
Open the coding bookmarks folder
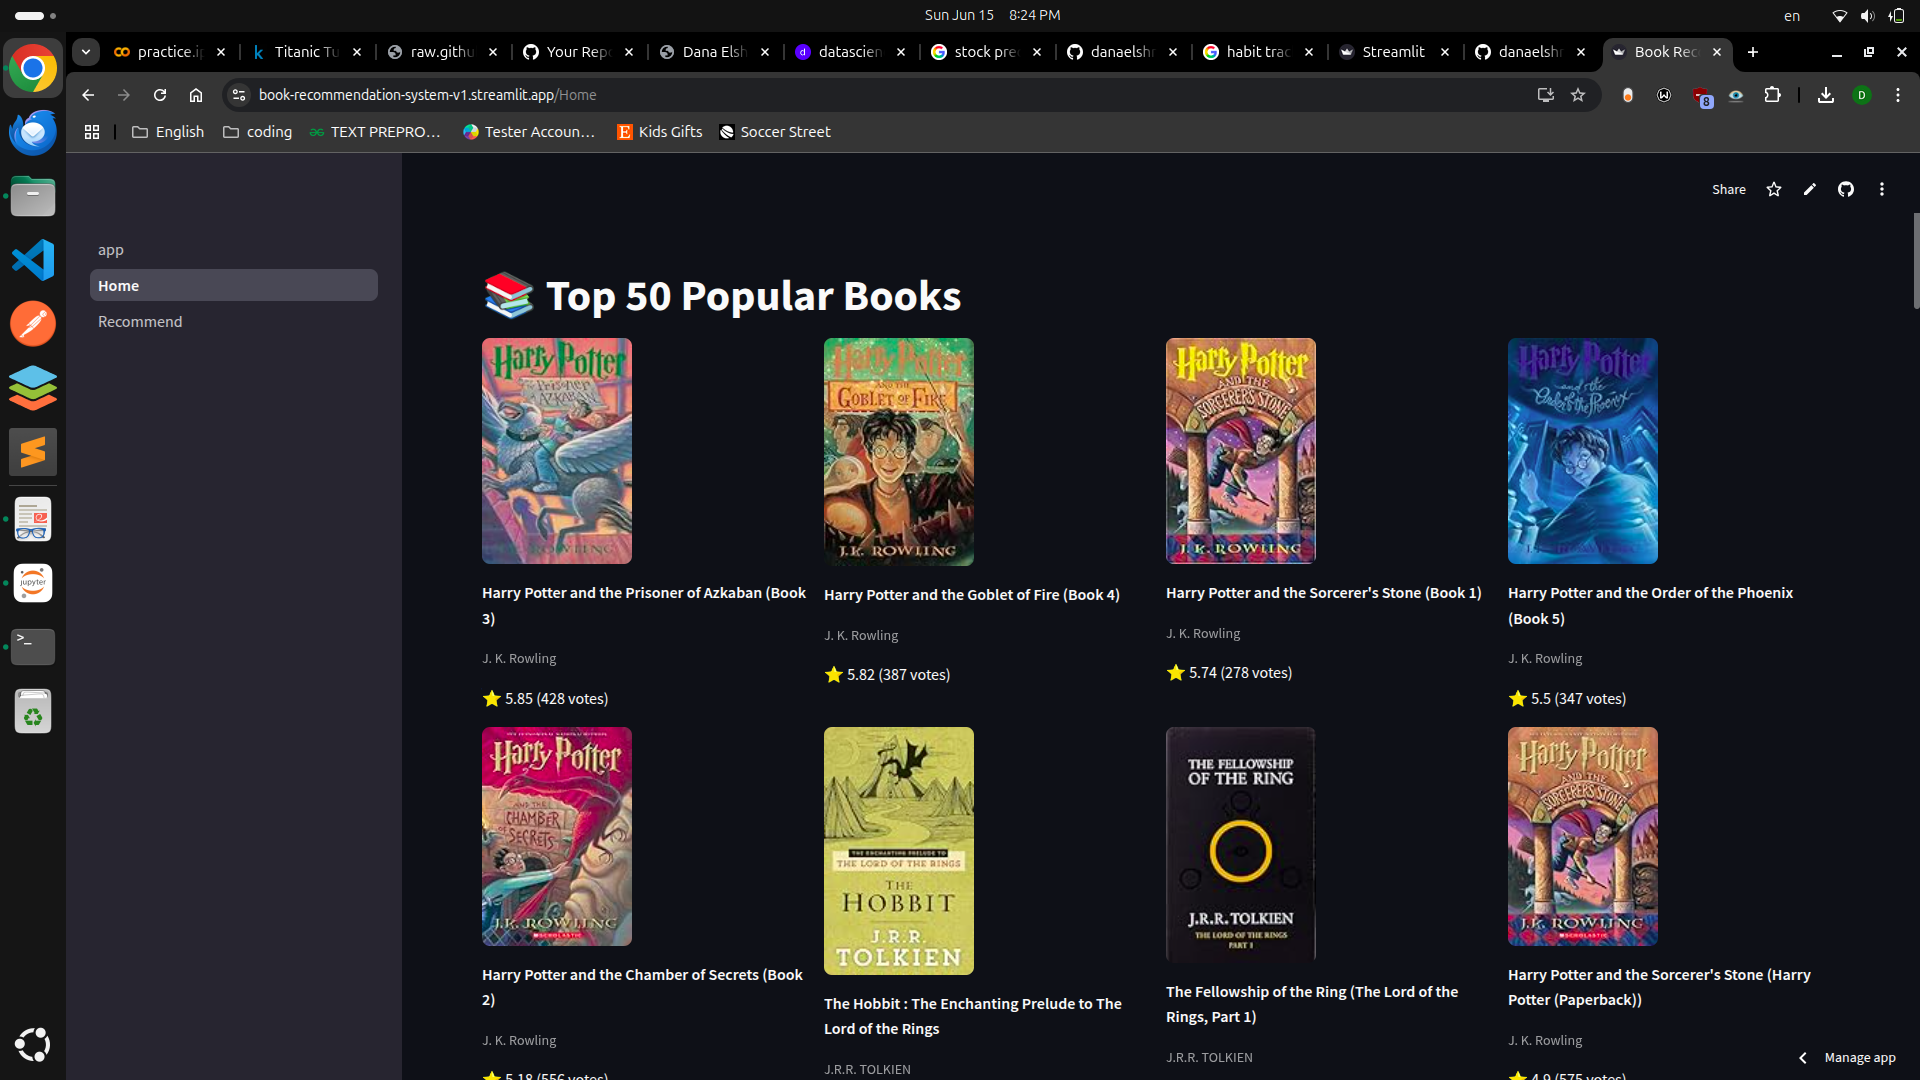click(257, 132)
